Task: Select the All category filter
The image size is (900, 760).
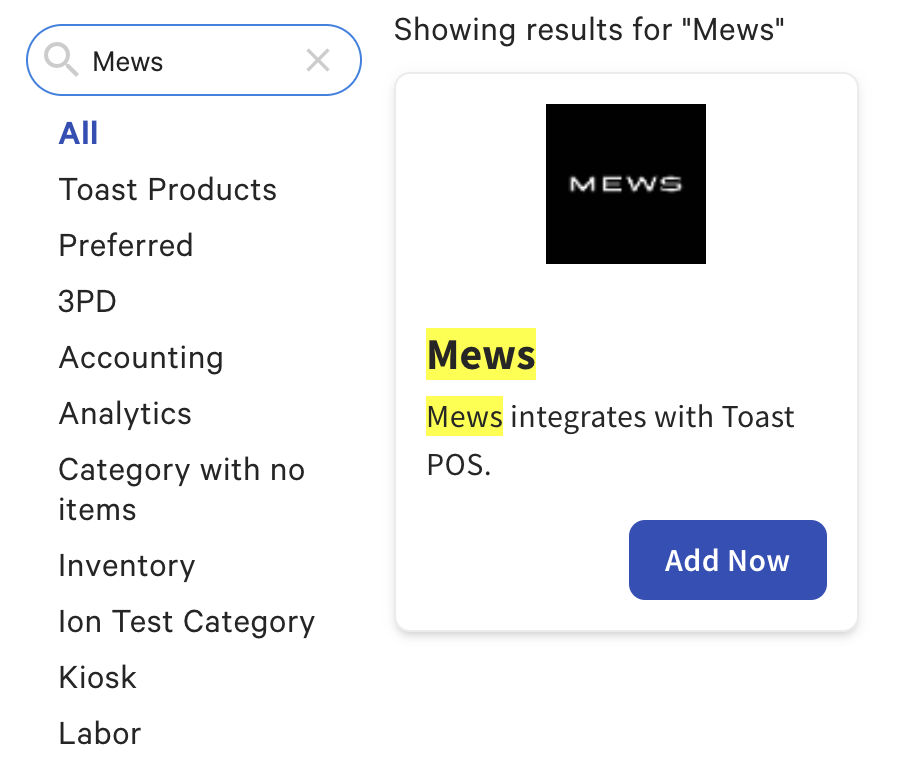Action: tap(78, 134)
